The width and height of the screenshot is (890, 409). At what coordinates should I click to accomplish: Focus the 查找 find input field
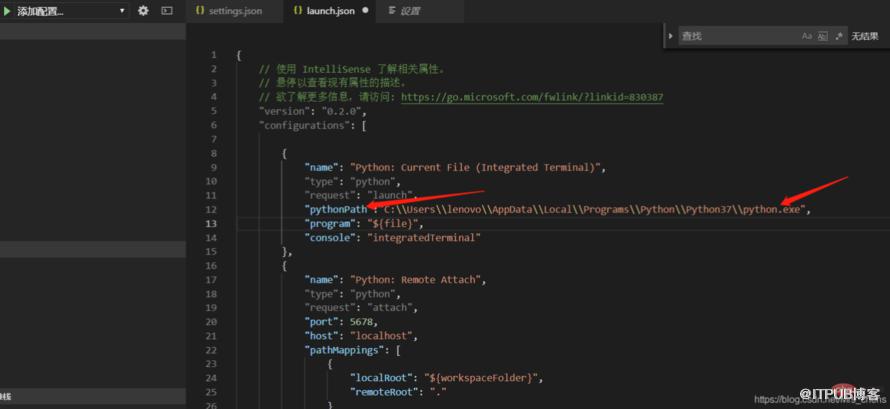coord(737,36)
